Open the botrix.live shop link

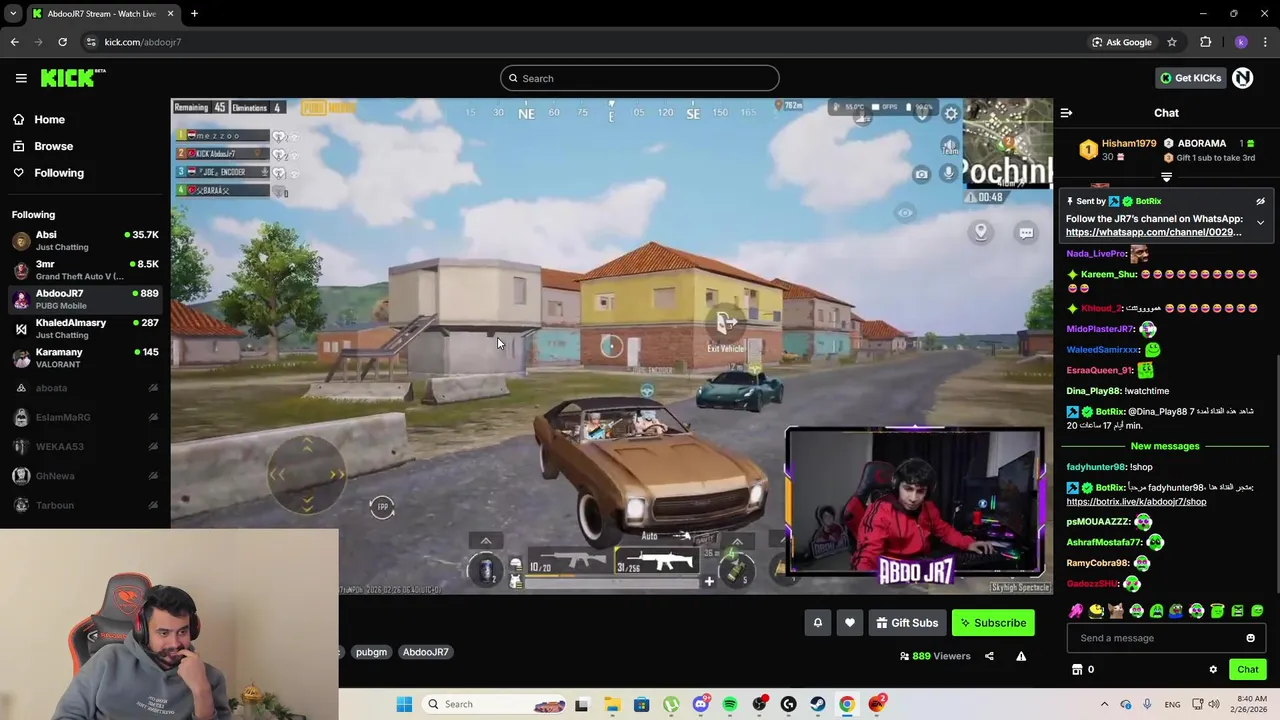click(x=1136, y=502)
